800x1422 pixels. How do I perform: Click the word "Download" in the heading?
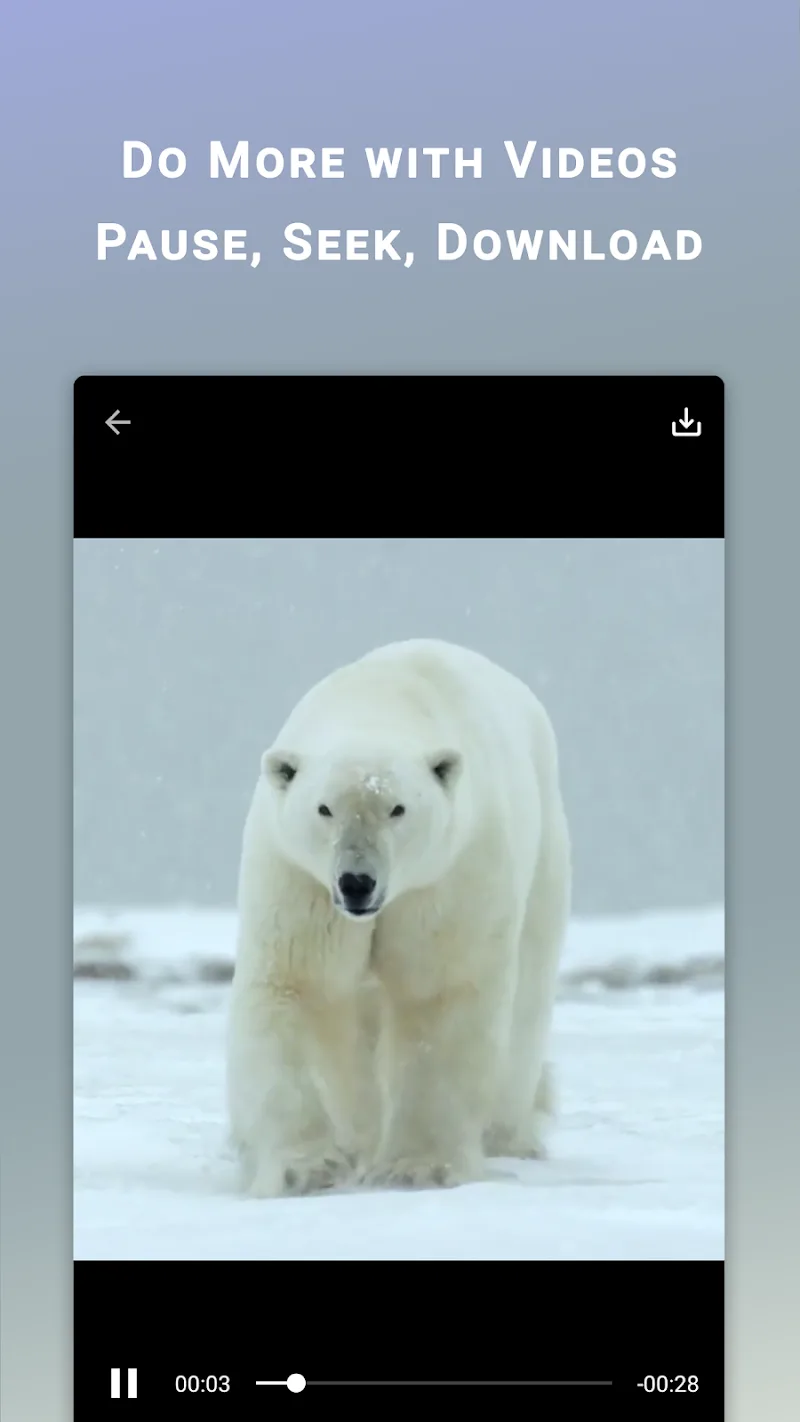pyautogui.click(x=570, y=243)
